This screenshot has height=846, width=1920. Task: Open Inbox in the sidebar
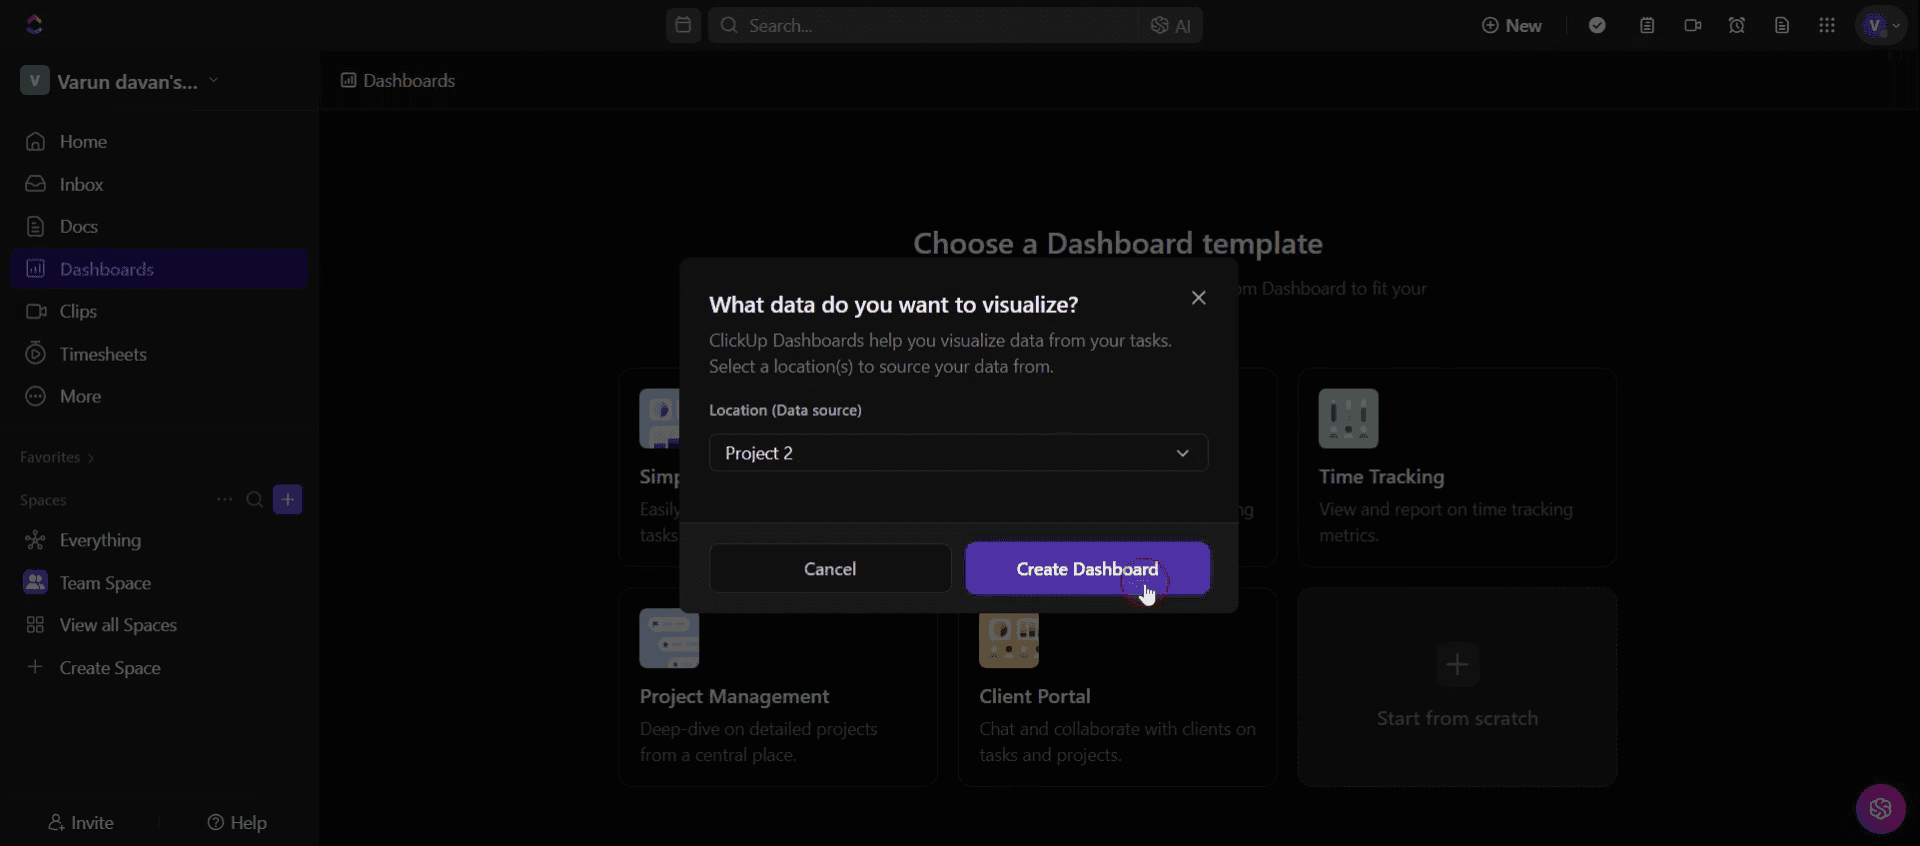[x=159, y=184]
